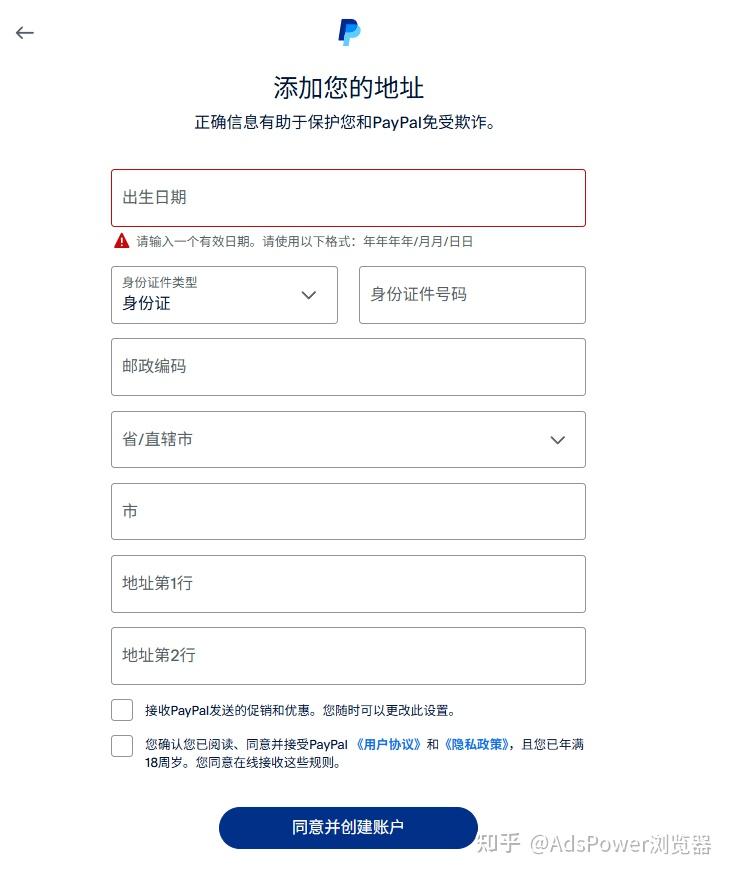Click the 省/直辖市 chevron arrow
The width and height of the screenshot is (729, 874).
(x=558, y=440)
